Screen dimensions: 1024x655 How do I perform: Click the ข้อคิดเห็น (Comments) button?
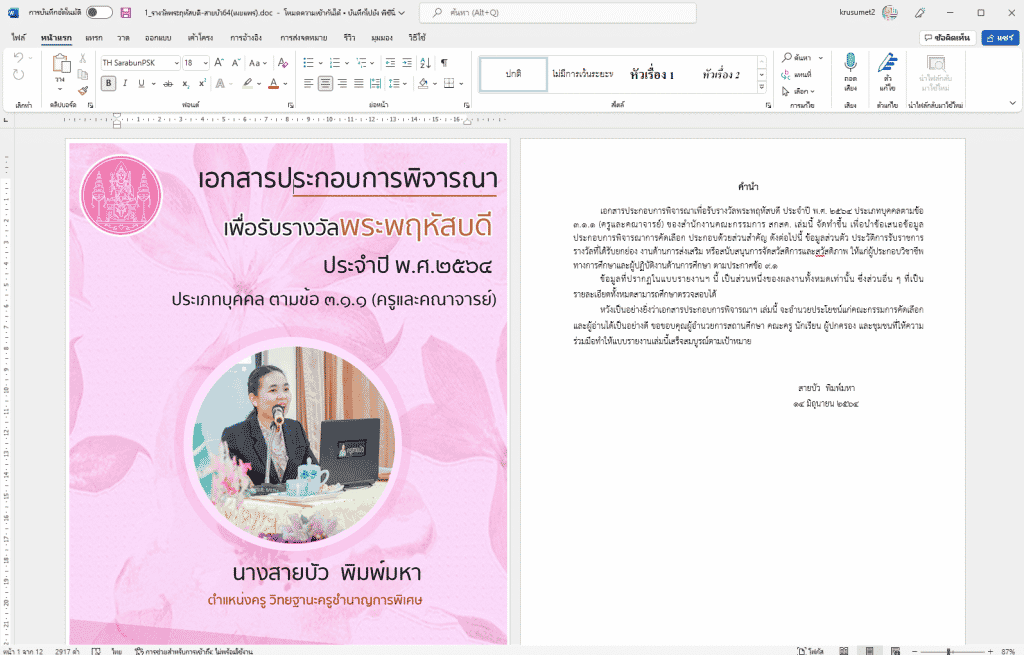coord(948,38)
